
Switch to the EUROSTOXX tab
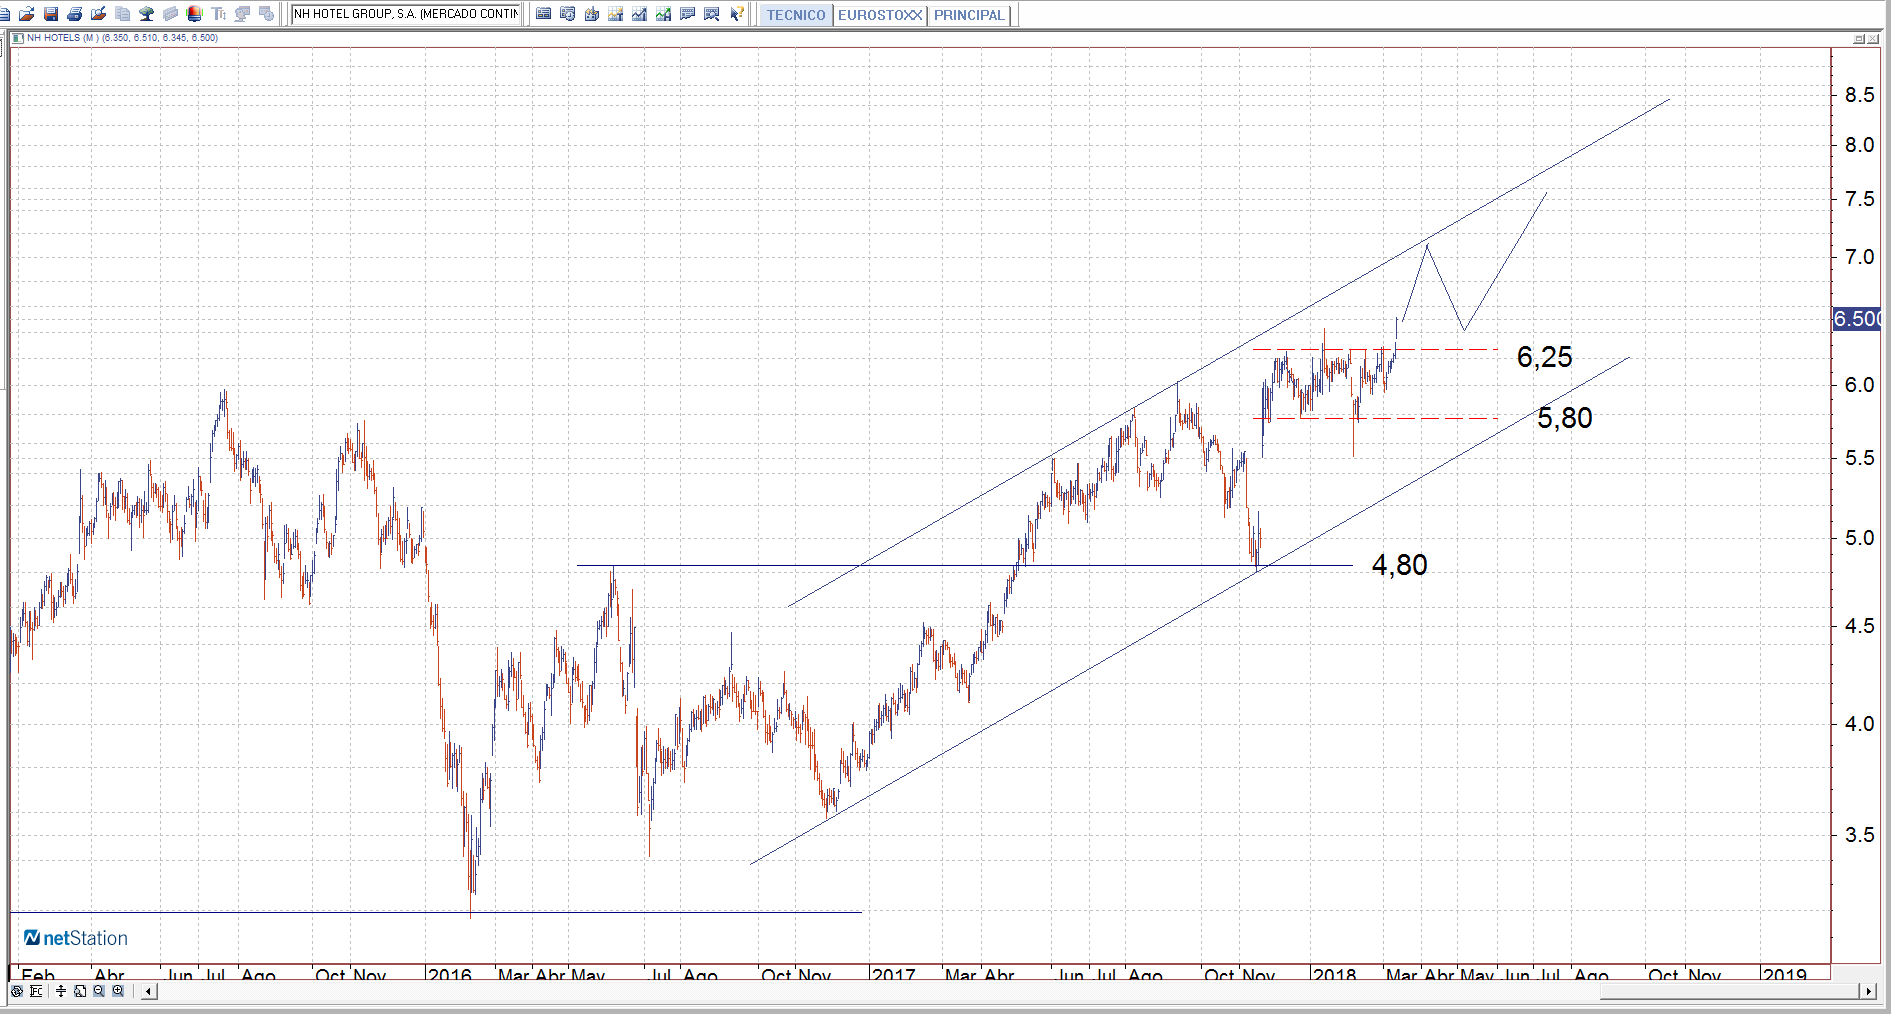(x=880, y=15)
